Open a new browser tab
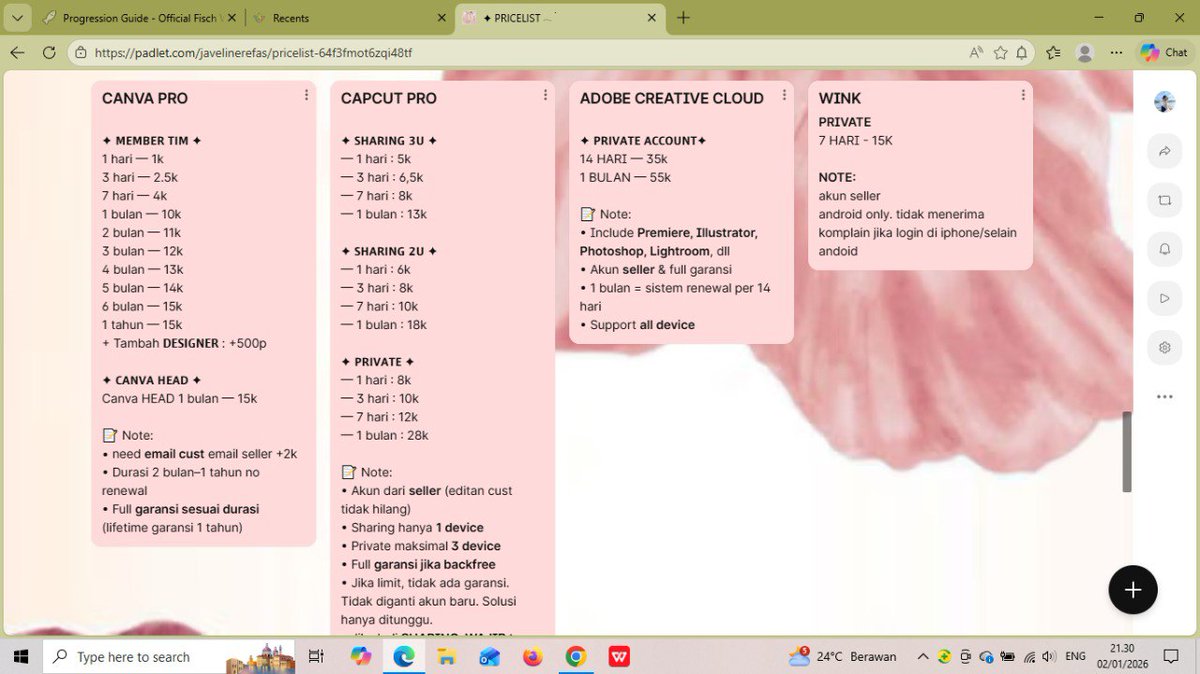The image size is (1200, 674). click(x=683, y=17)
